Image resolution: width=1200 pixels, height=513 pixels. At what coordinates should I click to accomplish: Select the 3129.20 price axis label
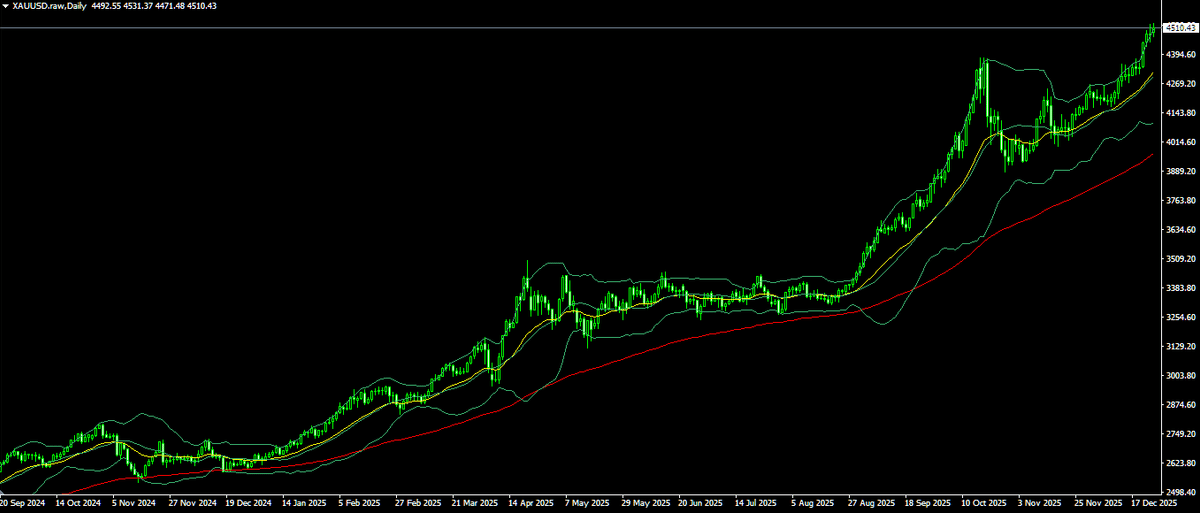coord(1181,346)
